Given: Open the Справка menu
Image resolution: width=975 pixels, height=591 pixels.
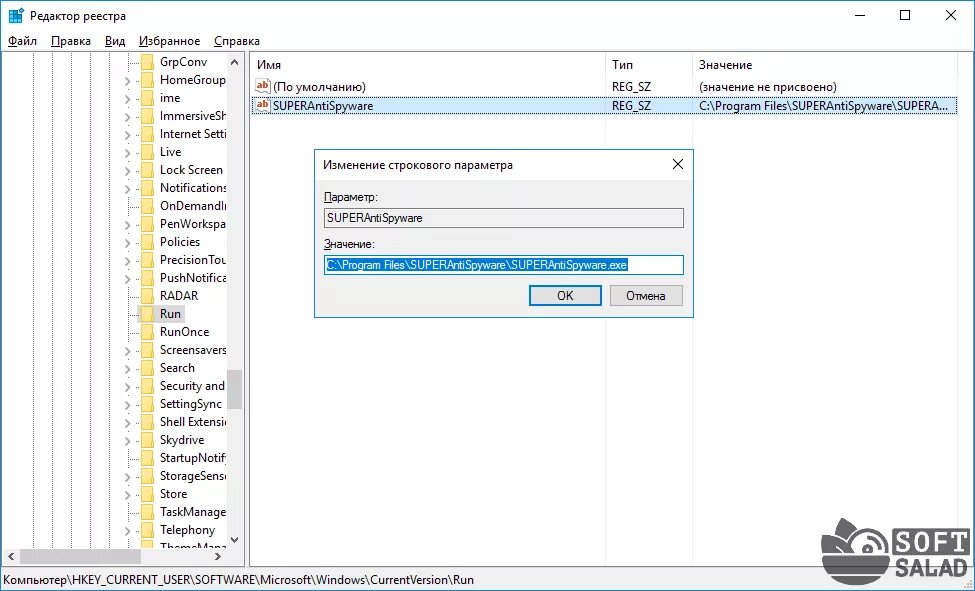Looking at the screenshot, I should (237, 41).
